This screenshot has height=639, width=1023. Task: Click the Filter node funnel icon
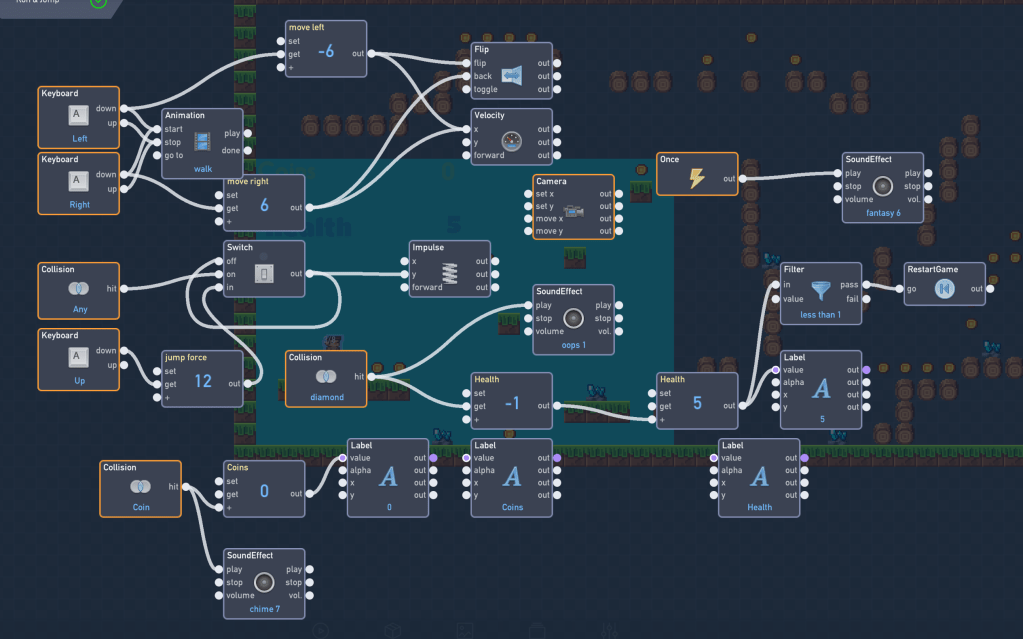point(821,291)
